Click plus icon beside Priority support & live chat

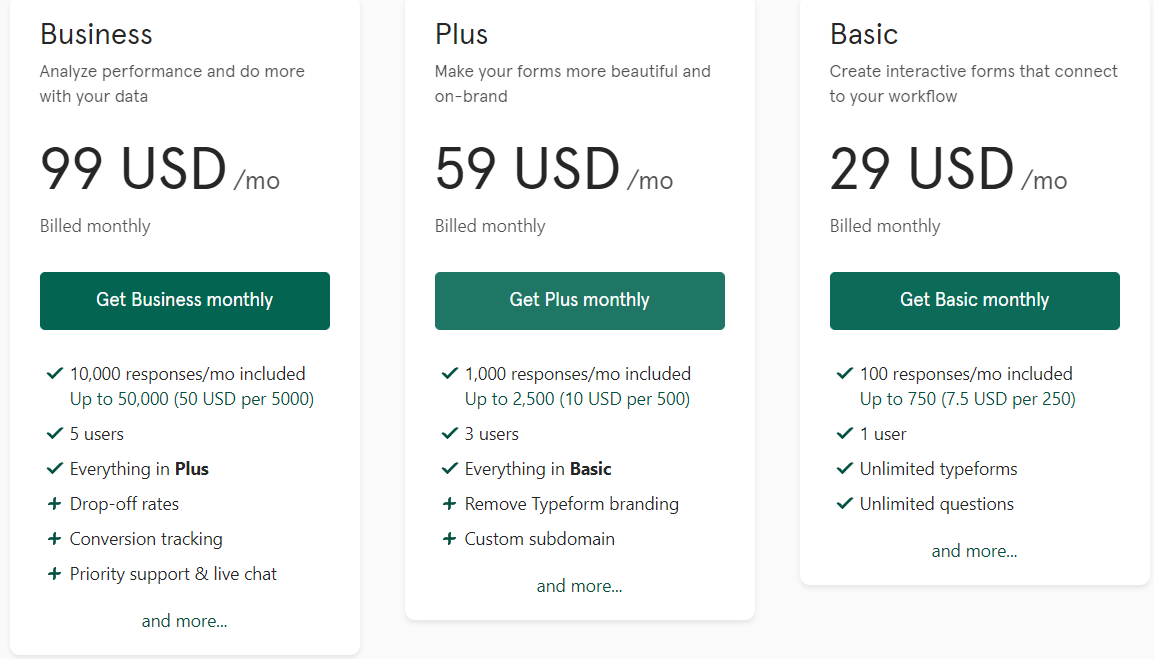55,574
